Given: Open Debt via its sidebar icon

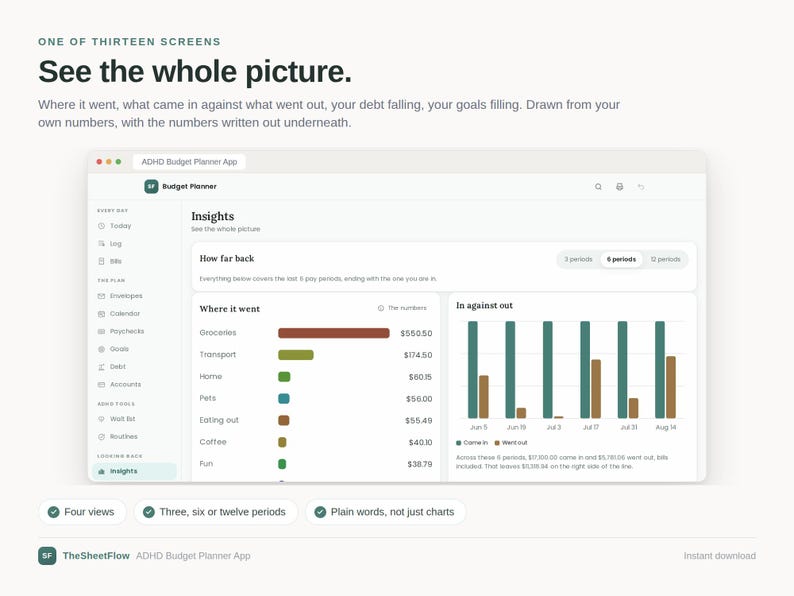Looking at the screenshot, I should pyautogui.click(x=101, y=367).
